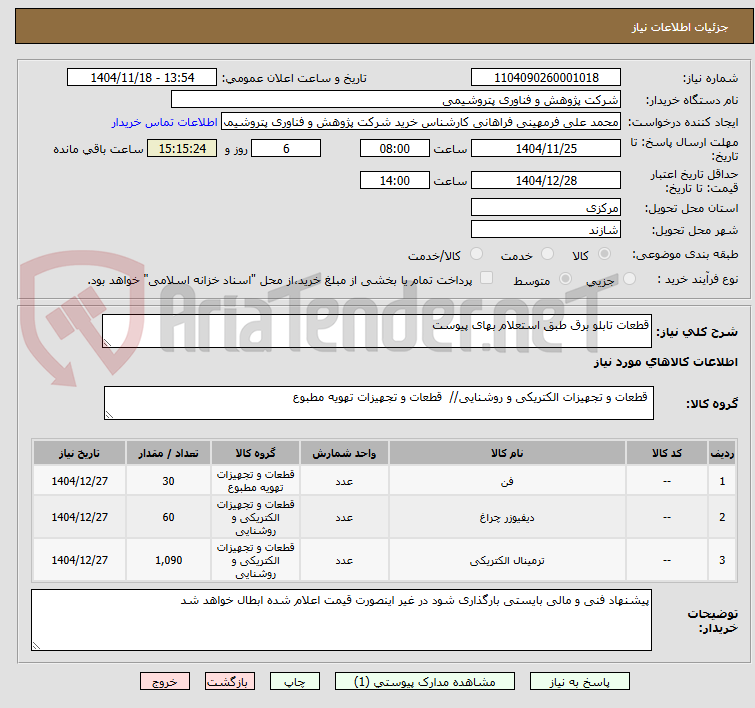Click the remaining time field 15:15:24
755x708 pixels.
click(x=182, y=148)
